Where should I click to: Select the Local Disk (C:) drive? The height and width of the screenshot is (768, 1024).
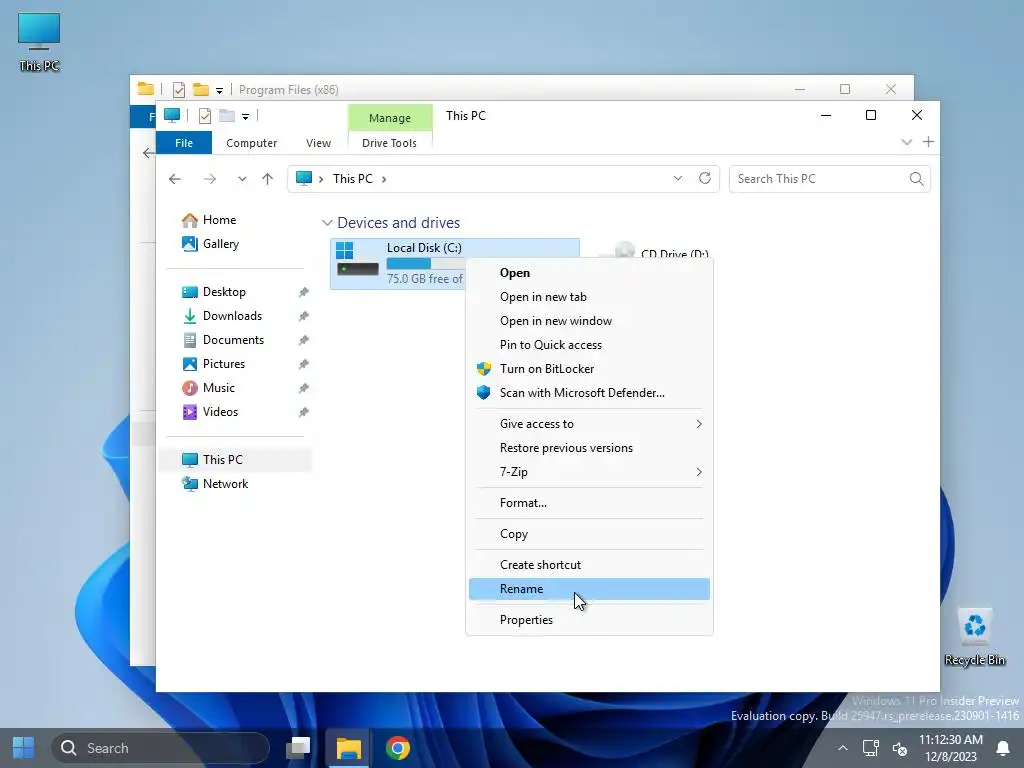(398, 264)
